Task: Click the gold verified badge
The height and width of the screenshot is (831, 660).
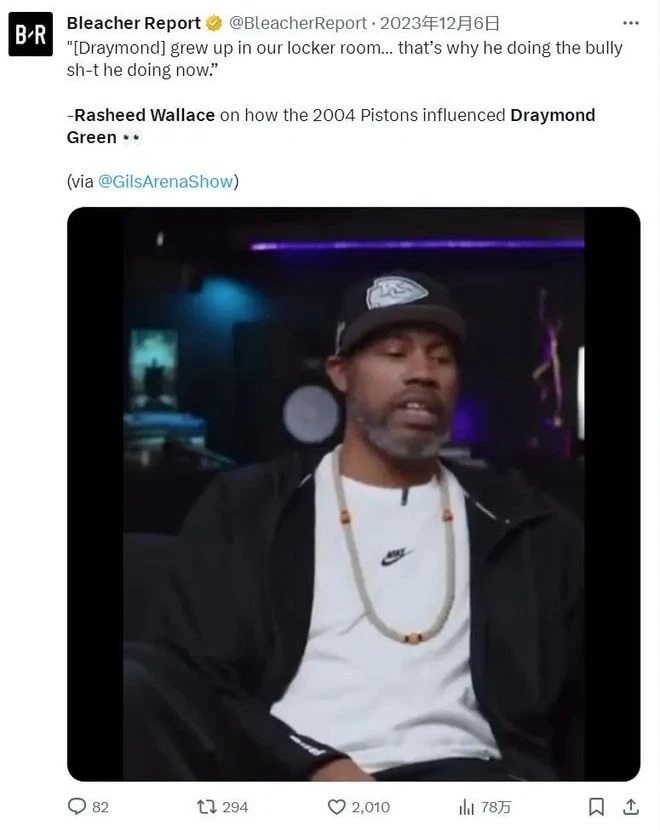Action: pos(214,23)
